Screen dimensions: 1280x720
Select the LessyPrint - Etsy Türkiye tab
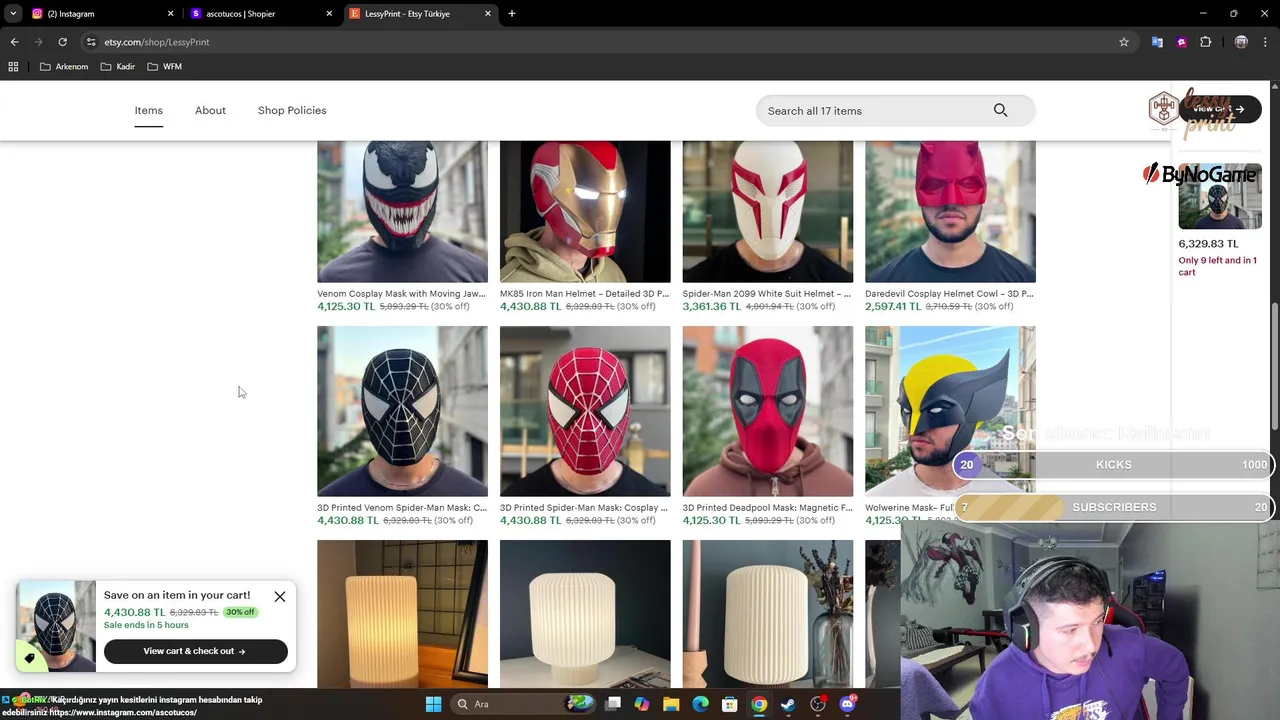coord(420,14)
